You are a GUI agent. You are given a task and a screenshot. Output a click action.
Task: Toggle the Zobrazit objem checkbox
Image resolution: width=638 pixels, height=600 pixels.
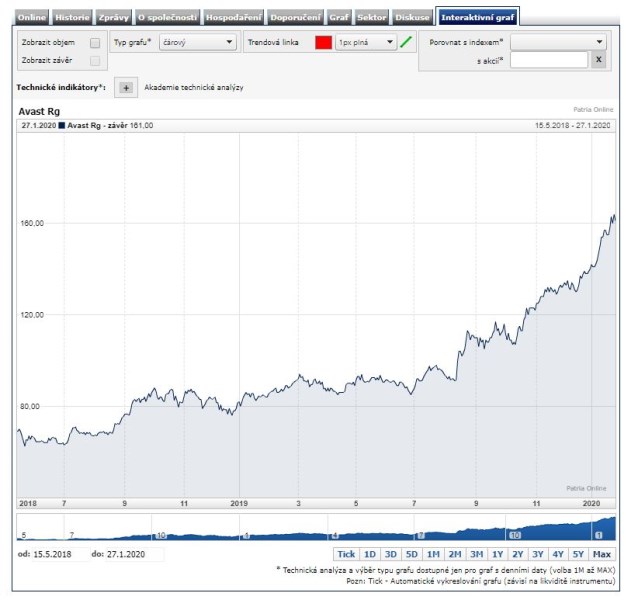coord(95,43)
